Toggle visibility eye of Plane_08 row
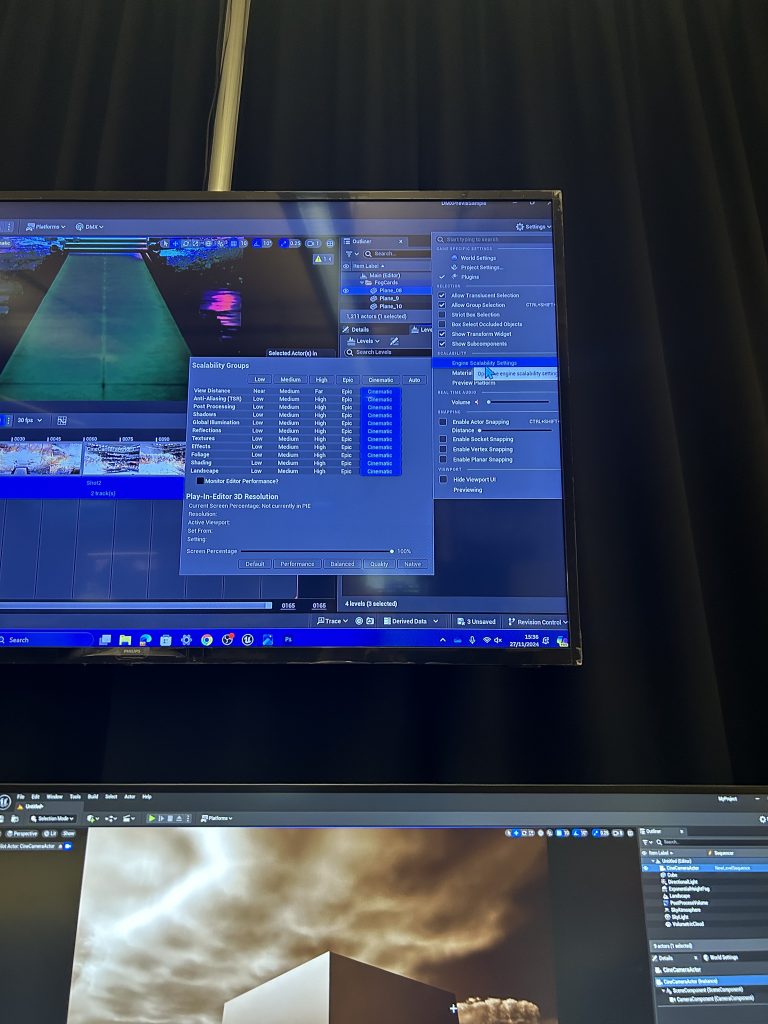Viewport: 768px width, 1024px height. [x=346, y=291]
